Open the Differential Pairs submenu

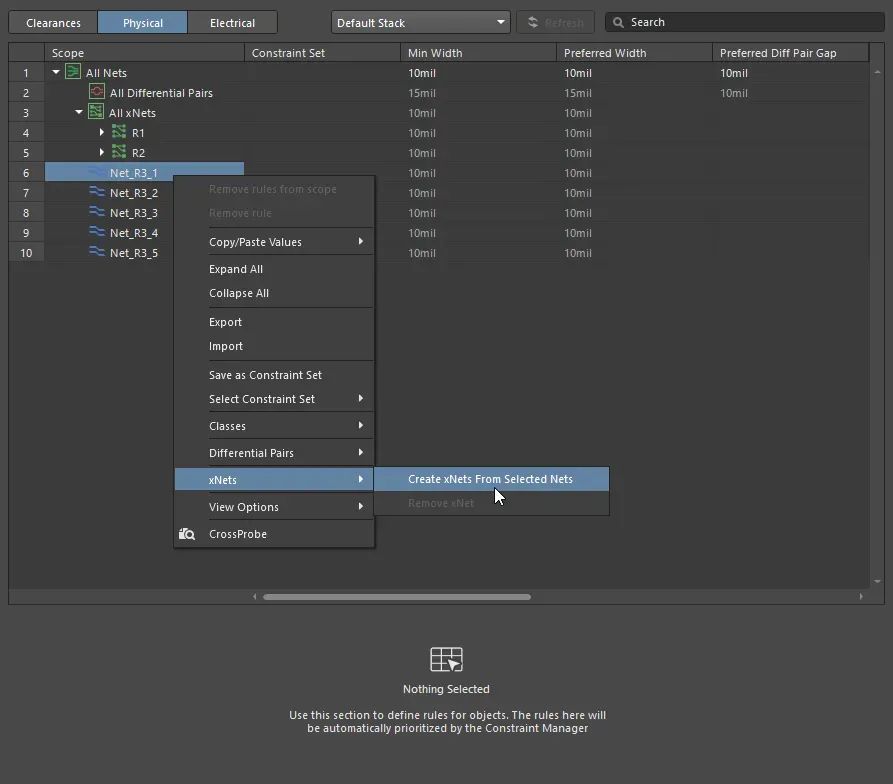point(274,453)
